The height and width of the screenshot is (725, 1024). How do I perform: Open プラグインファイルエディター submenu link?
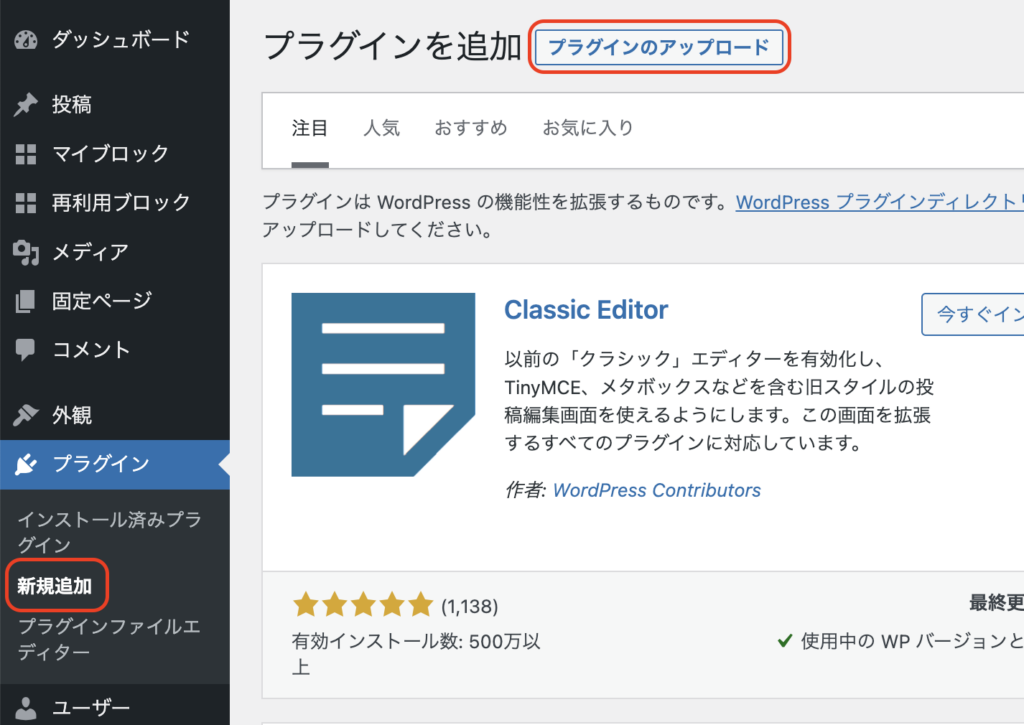109,639
